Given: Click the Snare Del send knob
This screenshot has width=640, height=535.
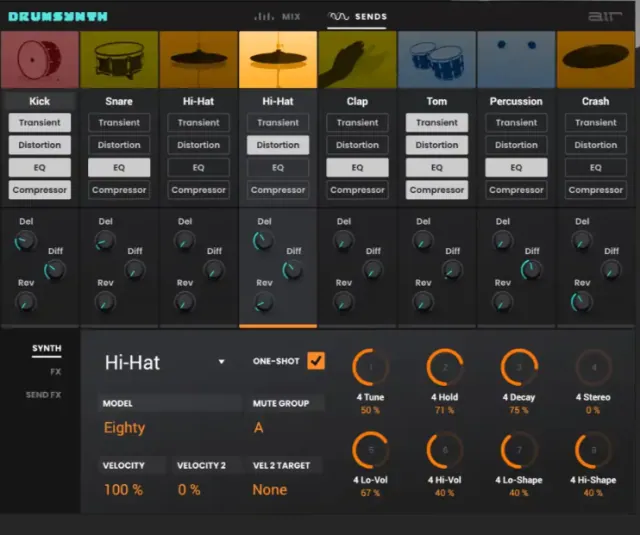Looking at the screenshot, I should pos(105,241).
